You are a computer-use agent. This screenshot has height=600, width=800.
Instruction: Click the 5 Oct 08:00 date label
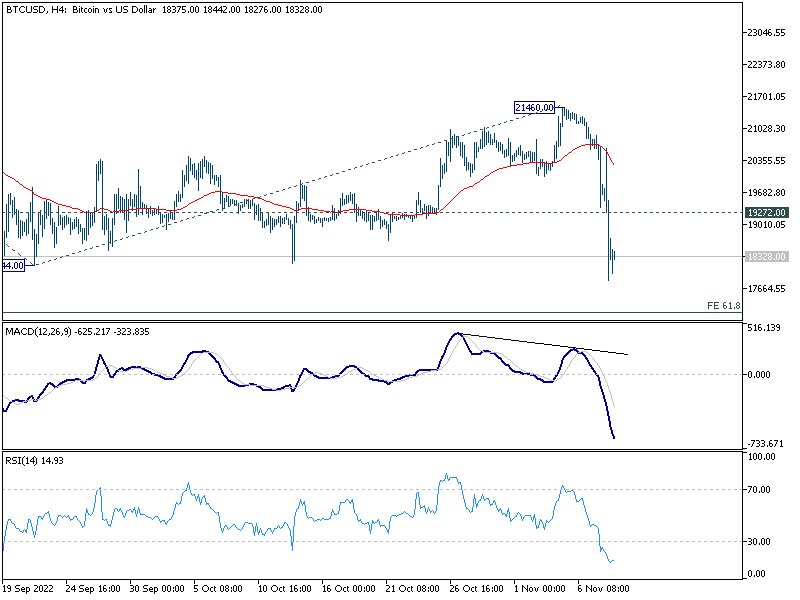coord(218,589)
